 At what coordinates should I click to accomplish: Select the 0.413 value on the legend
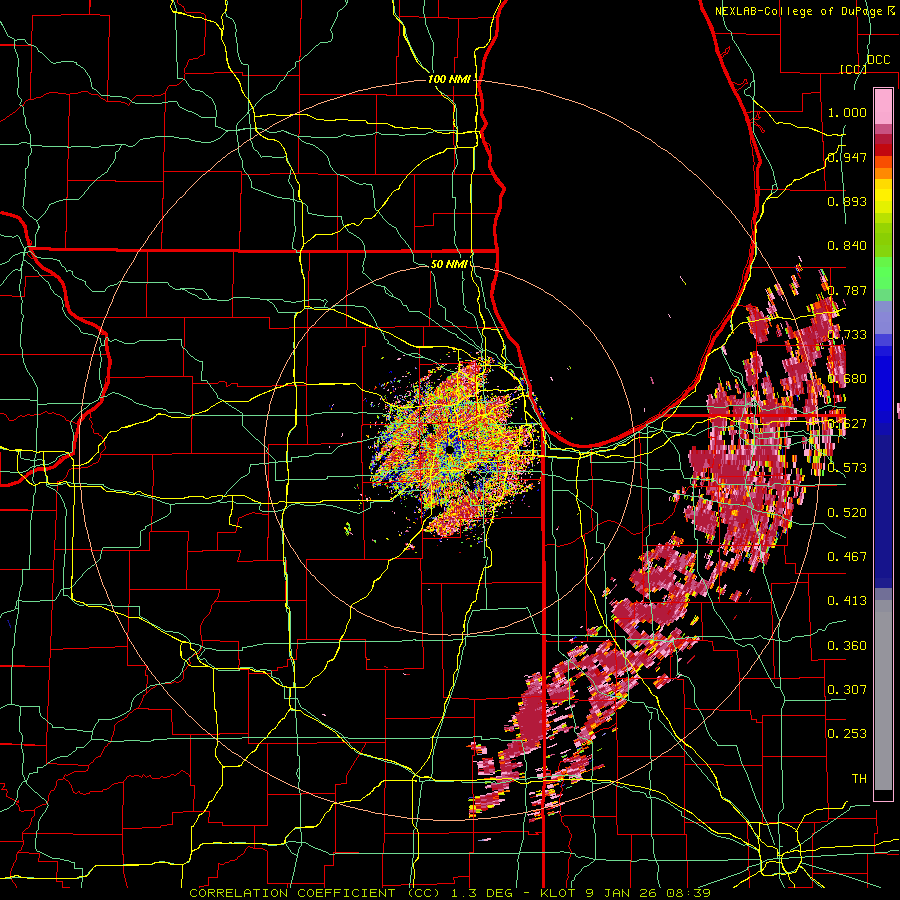pos(847,601)
